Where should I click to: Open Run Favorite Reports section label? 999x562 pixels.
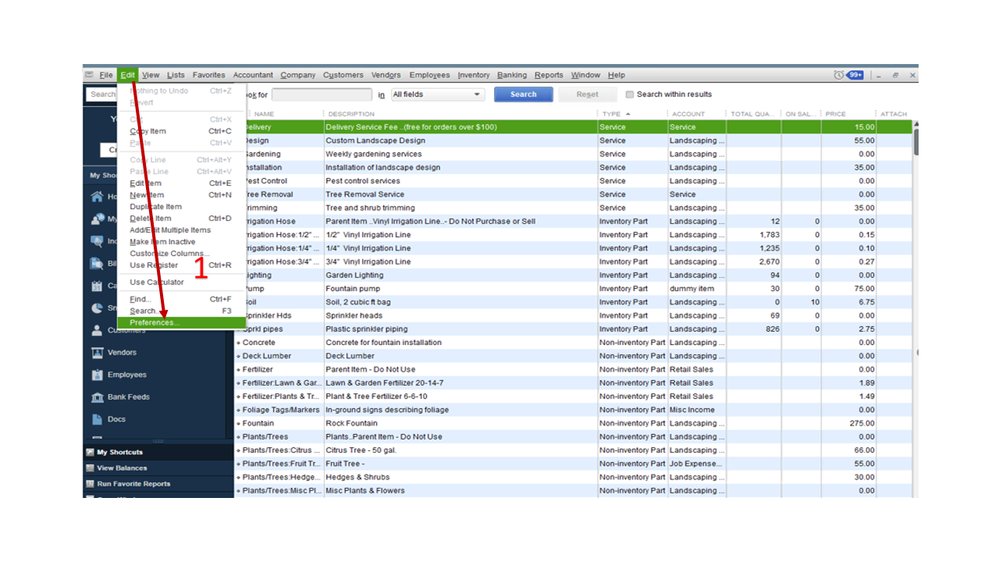[133, 484]
